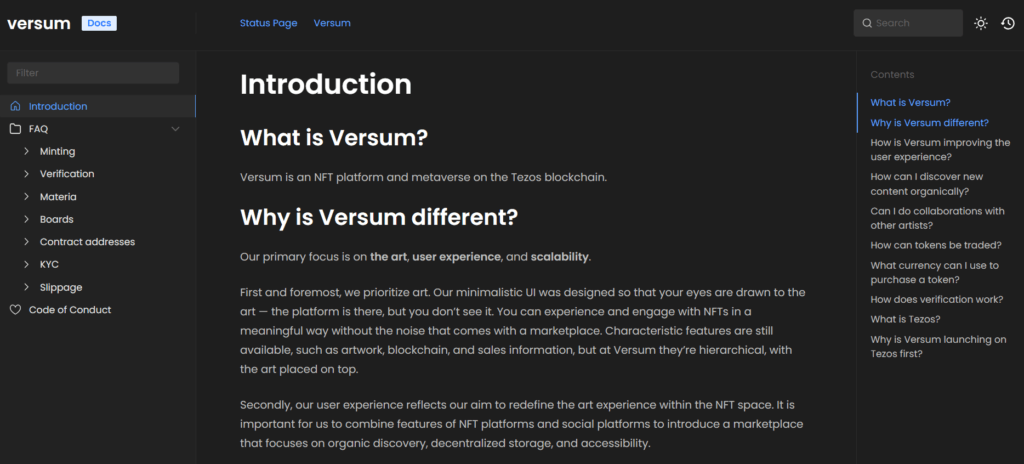Jump to 'How can I discover new content organically?'

tap(927, 184)
